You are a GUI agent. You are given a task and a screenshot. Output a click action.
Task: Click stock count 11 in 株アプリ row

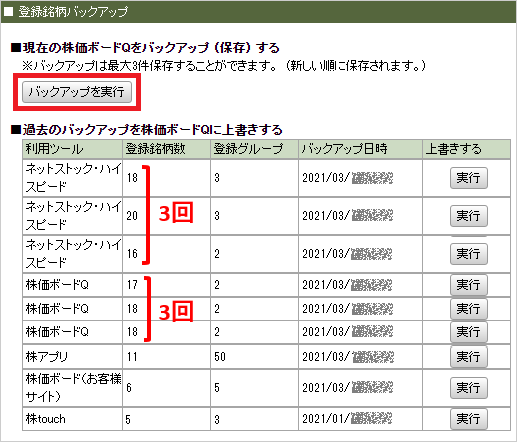click(x=132, y=357)
